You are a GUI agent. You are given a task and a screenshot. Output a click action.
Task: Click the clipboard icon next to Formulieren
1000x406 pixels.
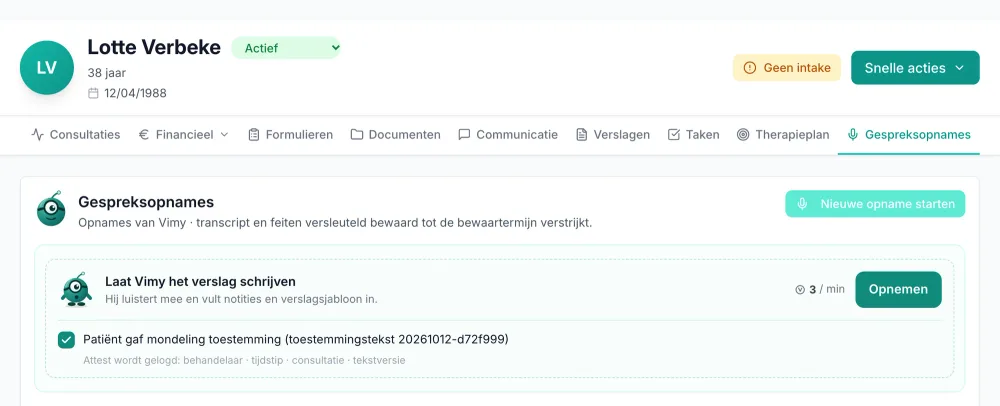tap(254, 134)
